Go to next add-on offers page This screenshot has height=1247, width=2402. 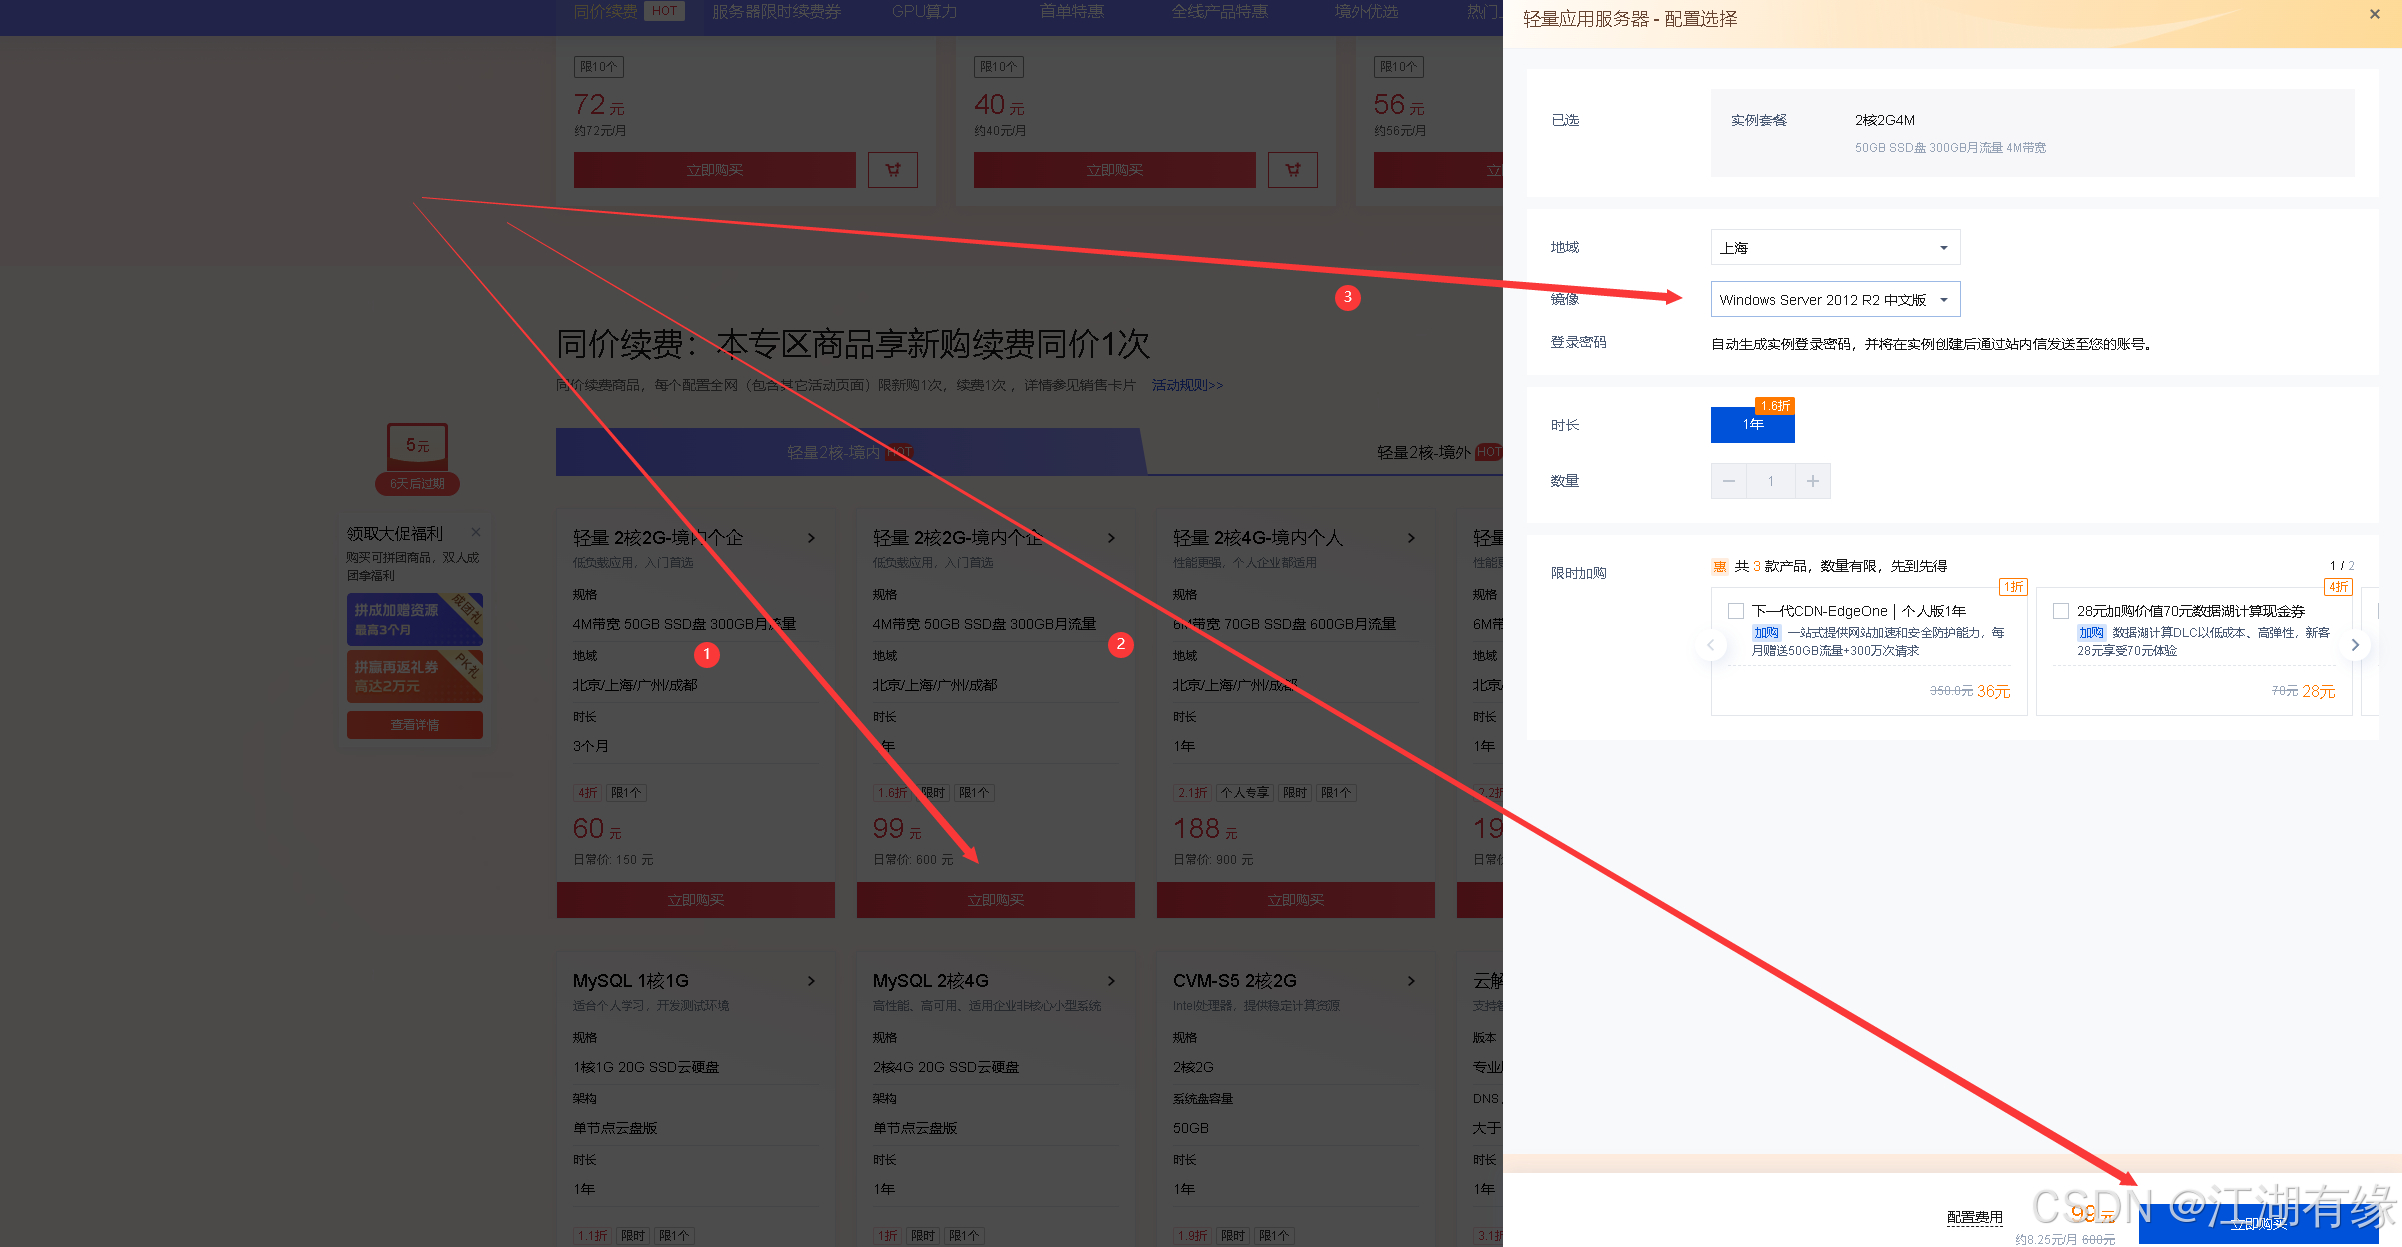(2355, 645)
